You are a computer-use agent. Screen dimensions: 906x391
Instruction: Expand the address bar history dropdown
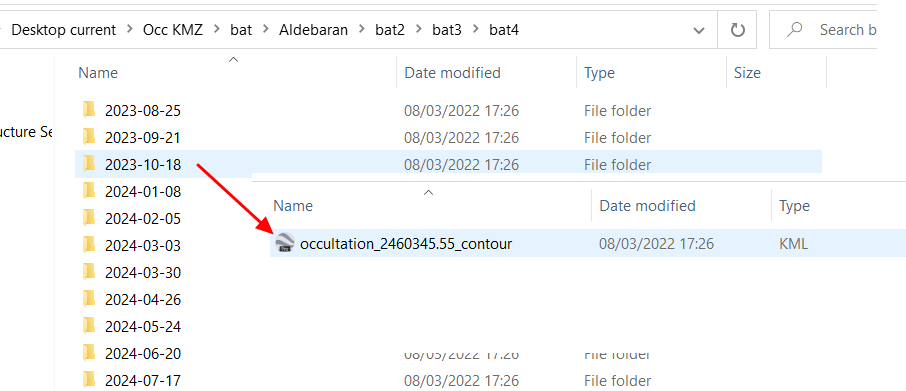click(x=699, y=30)
